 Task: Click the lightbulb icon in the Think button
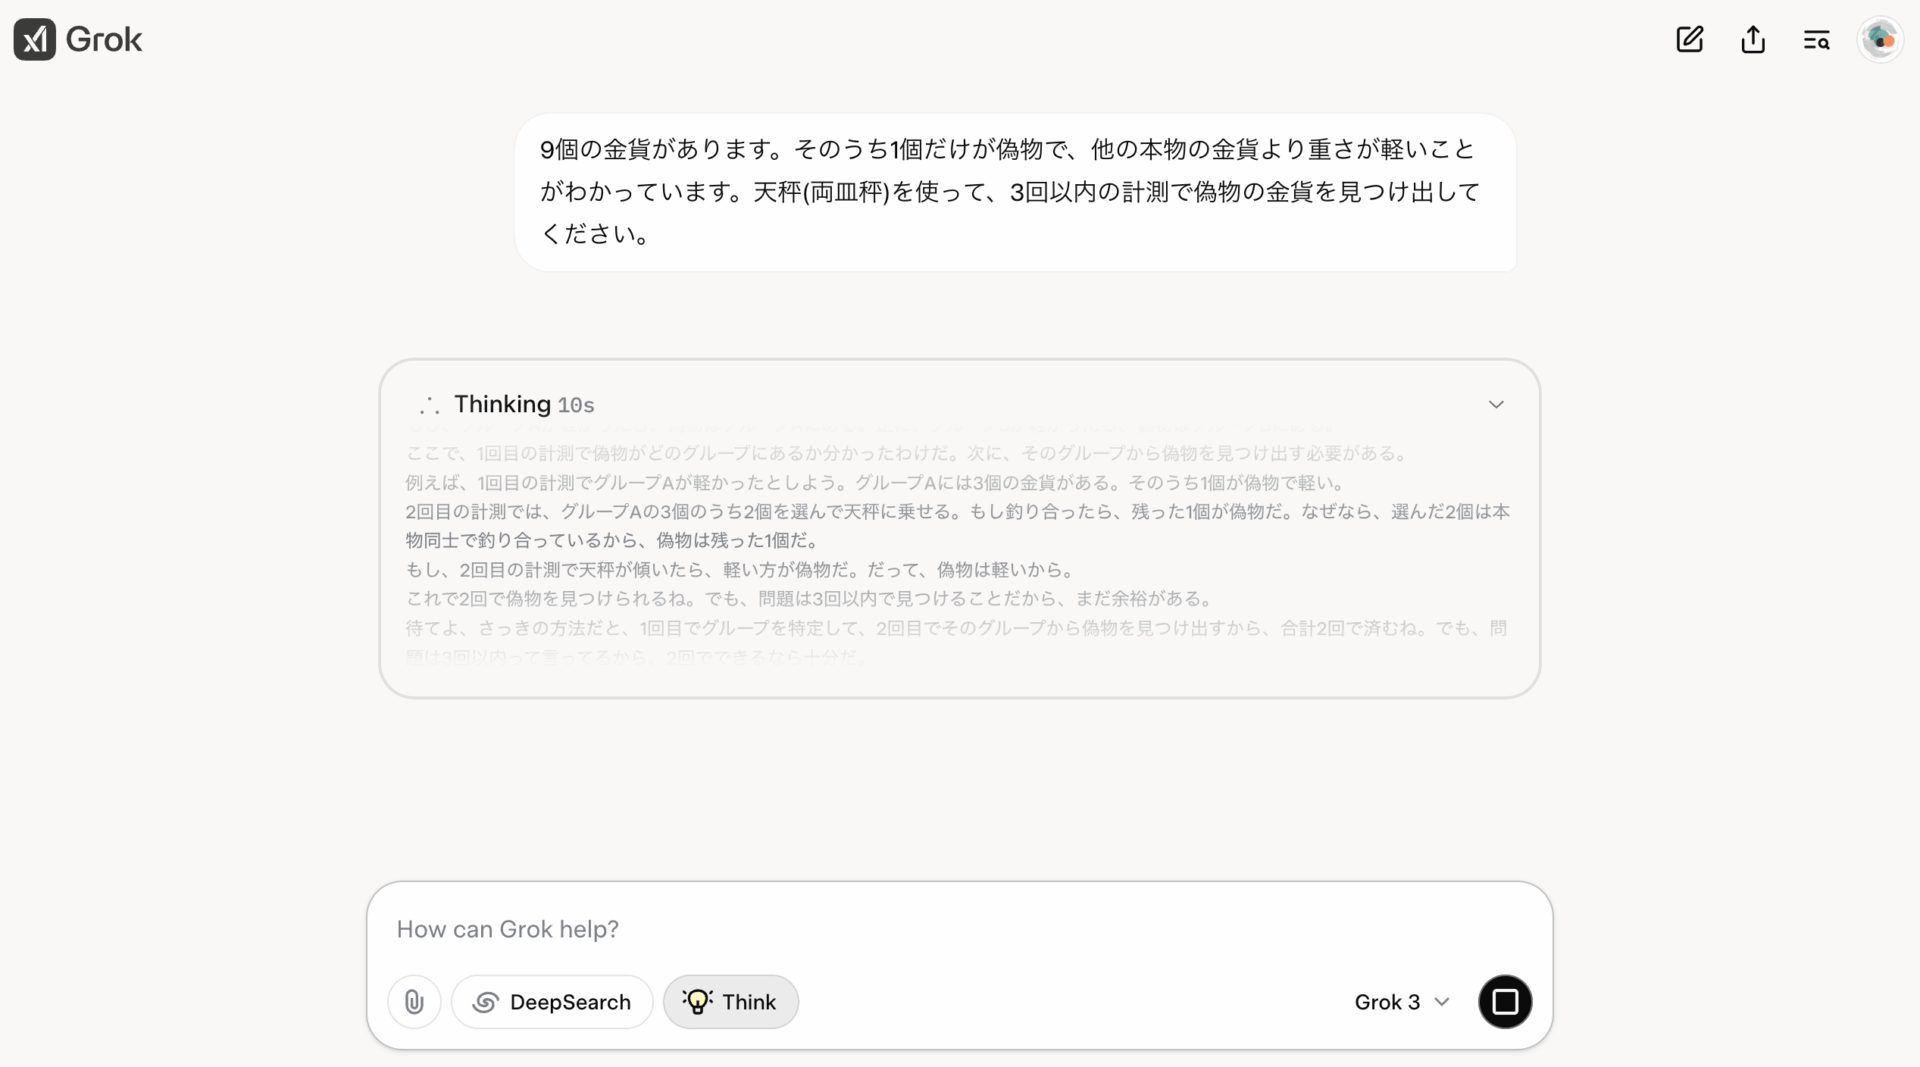tap(697, 1002)
